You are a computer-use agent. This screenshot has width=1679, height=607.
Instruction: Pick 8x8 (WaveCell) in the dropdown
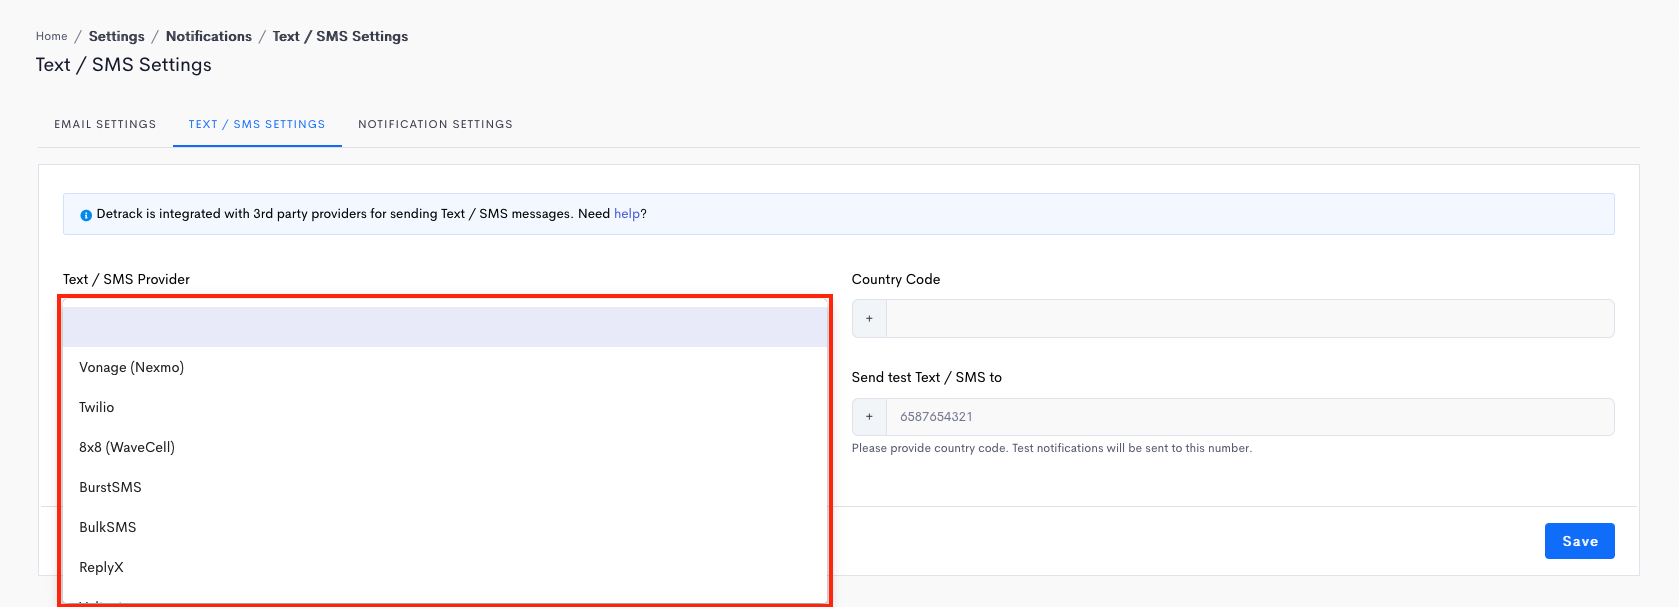click(x=127, y=447)
